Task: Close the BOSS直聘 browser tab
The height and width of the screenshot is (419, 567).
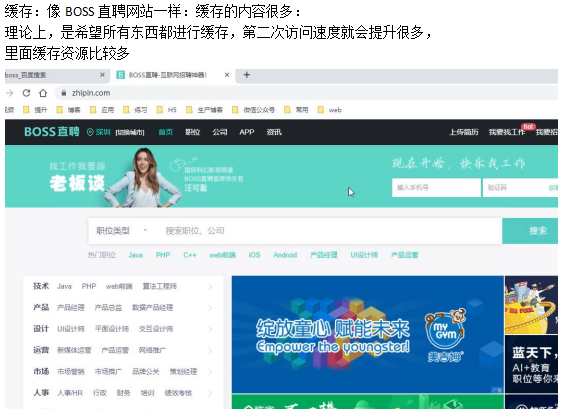Action: point(227,75)
